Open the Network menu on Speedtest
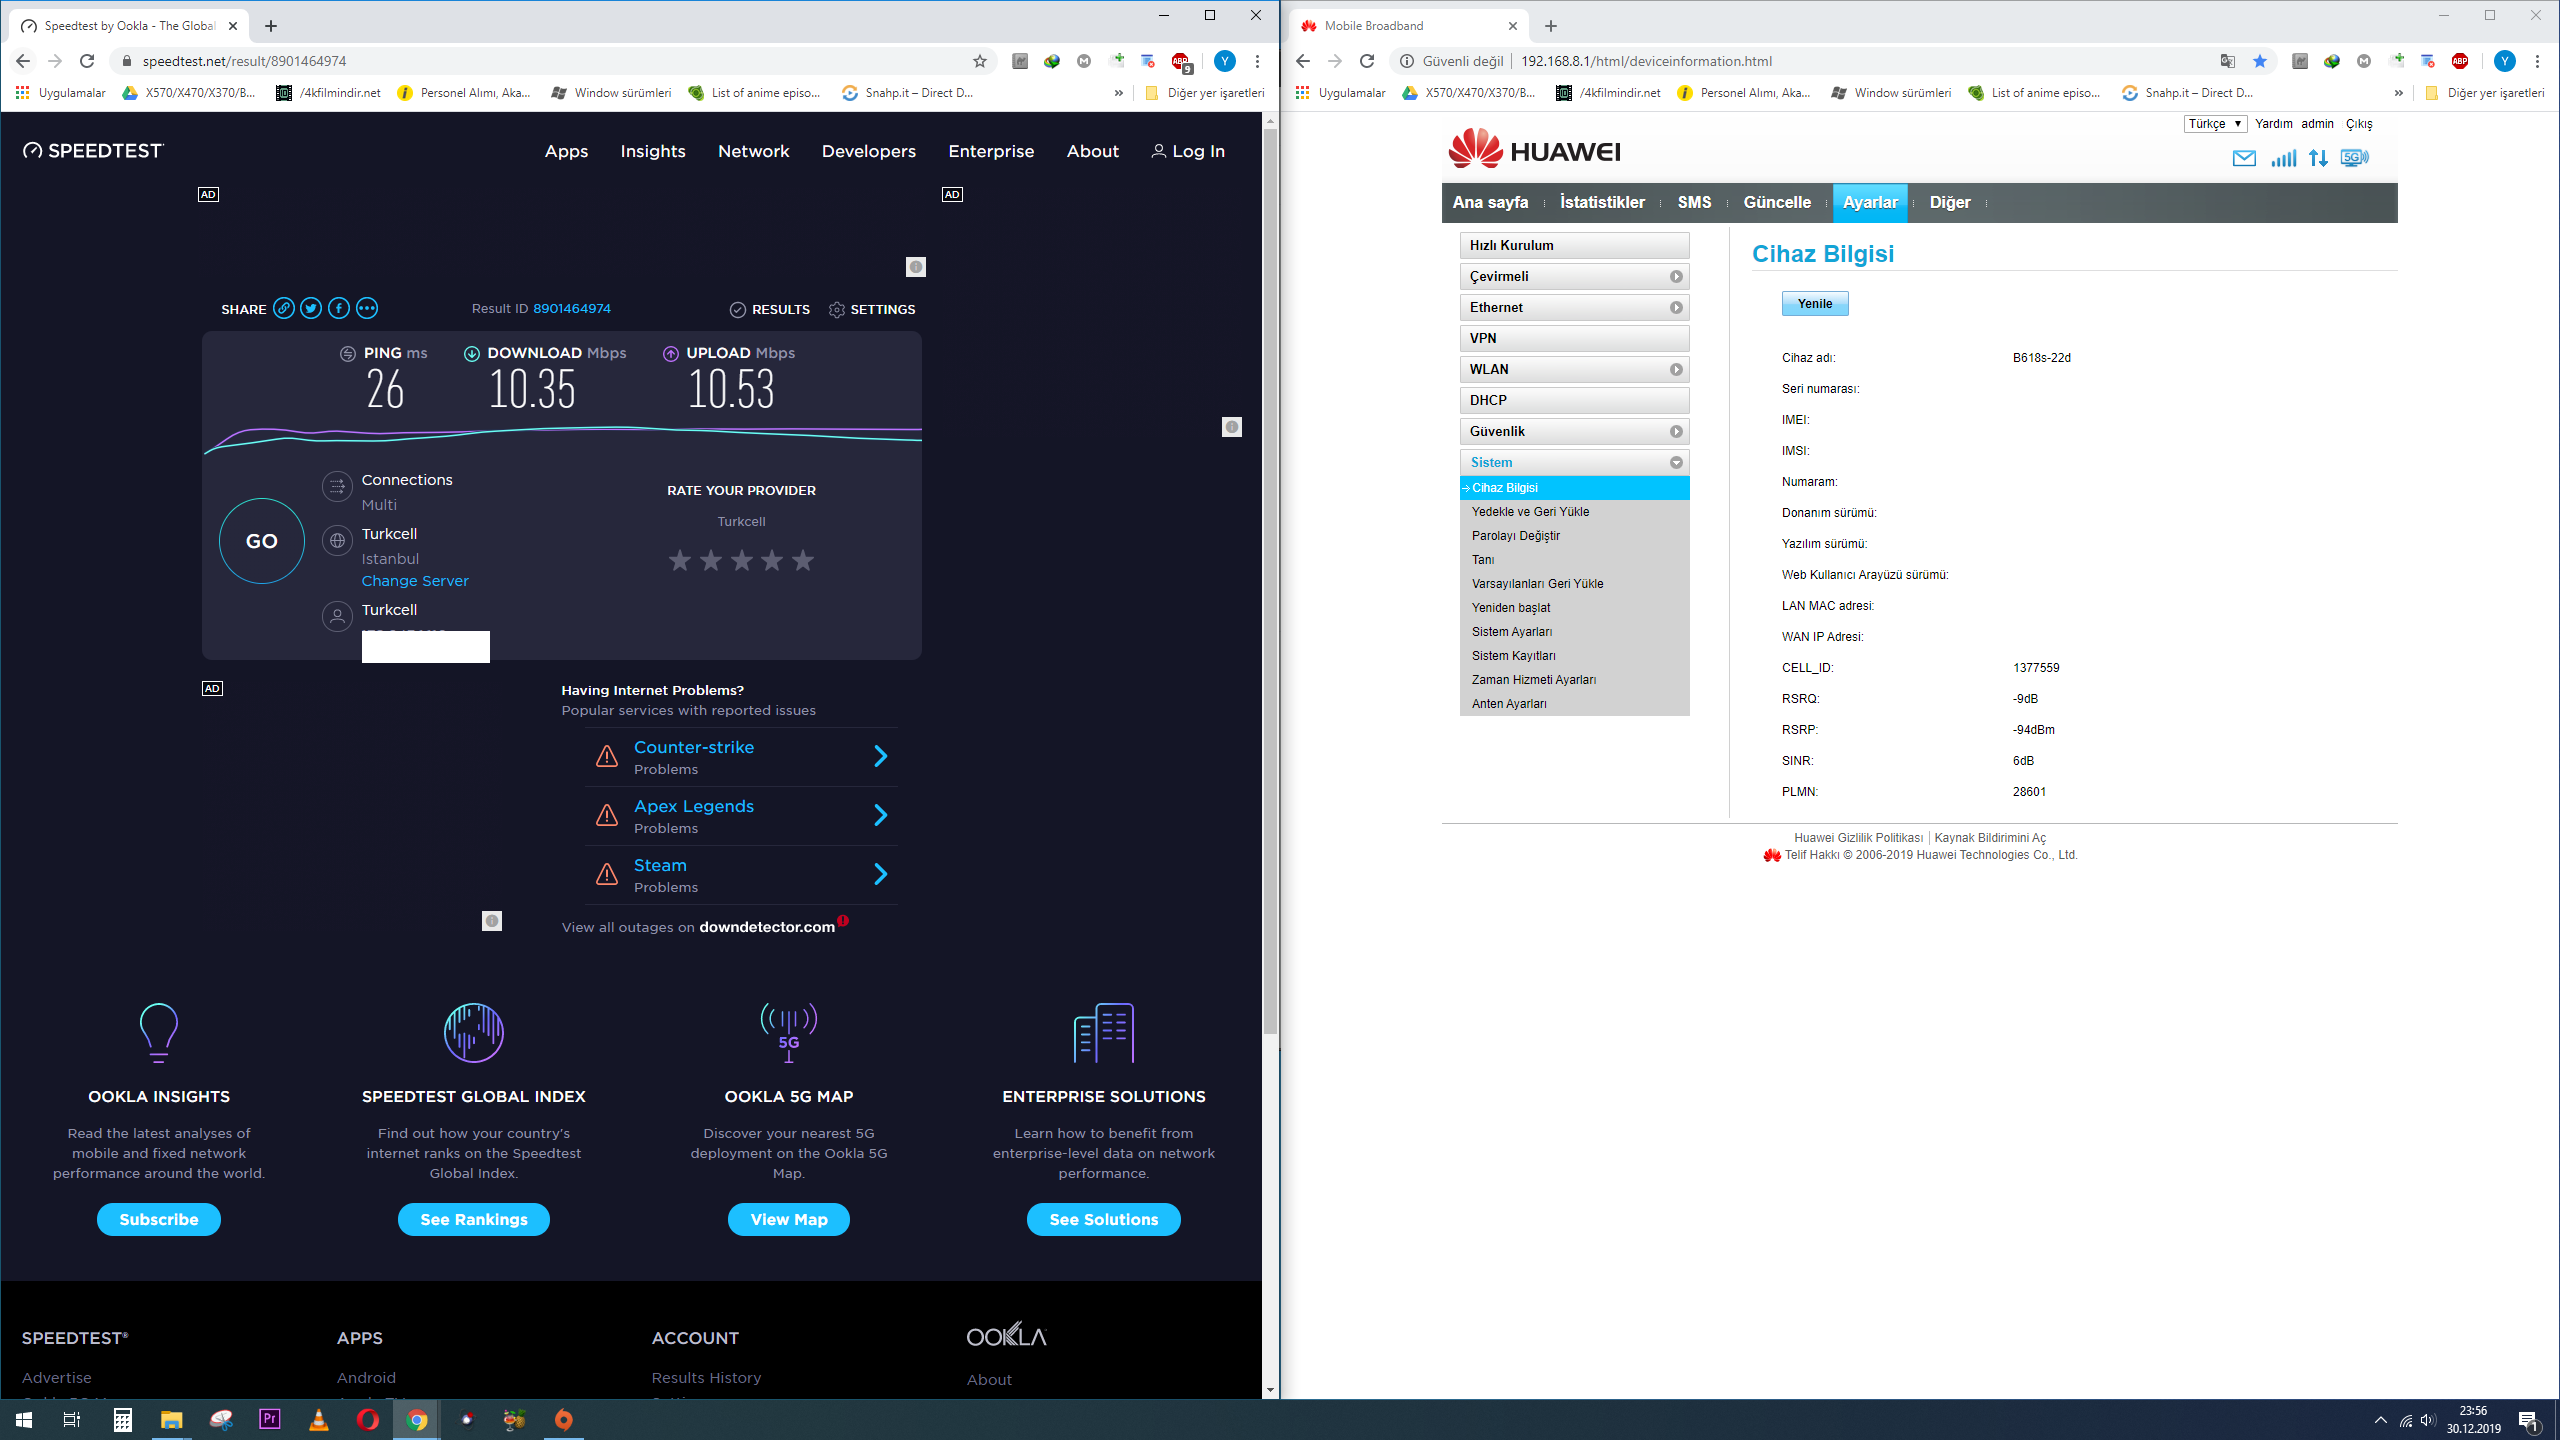Viewport: 2560px width, 1440px height. 754,151
